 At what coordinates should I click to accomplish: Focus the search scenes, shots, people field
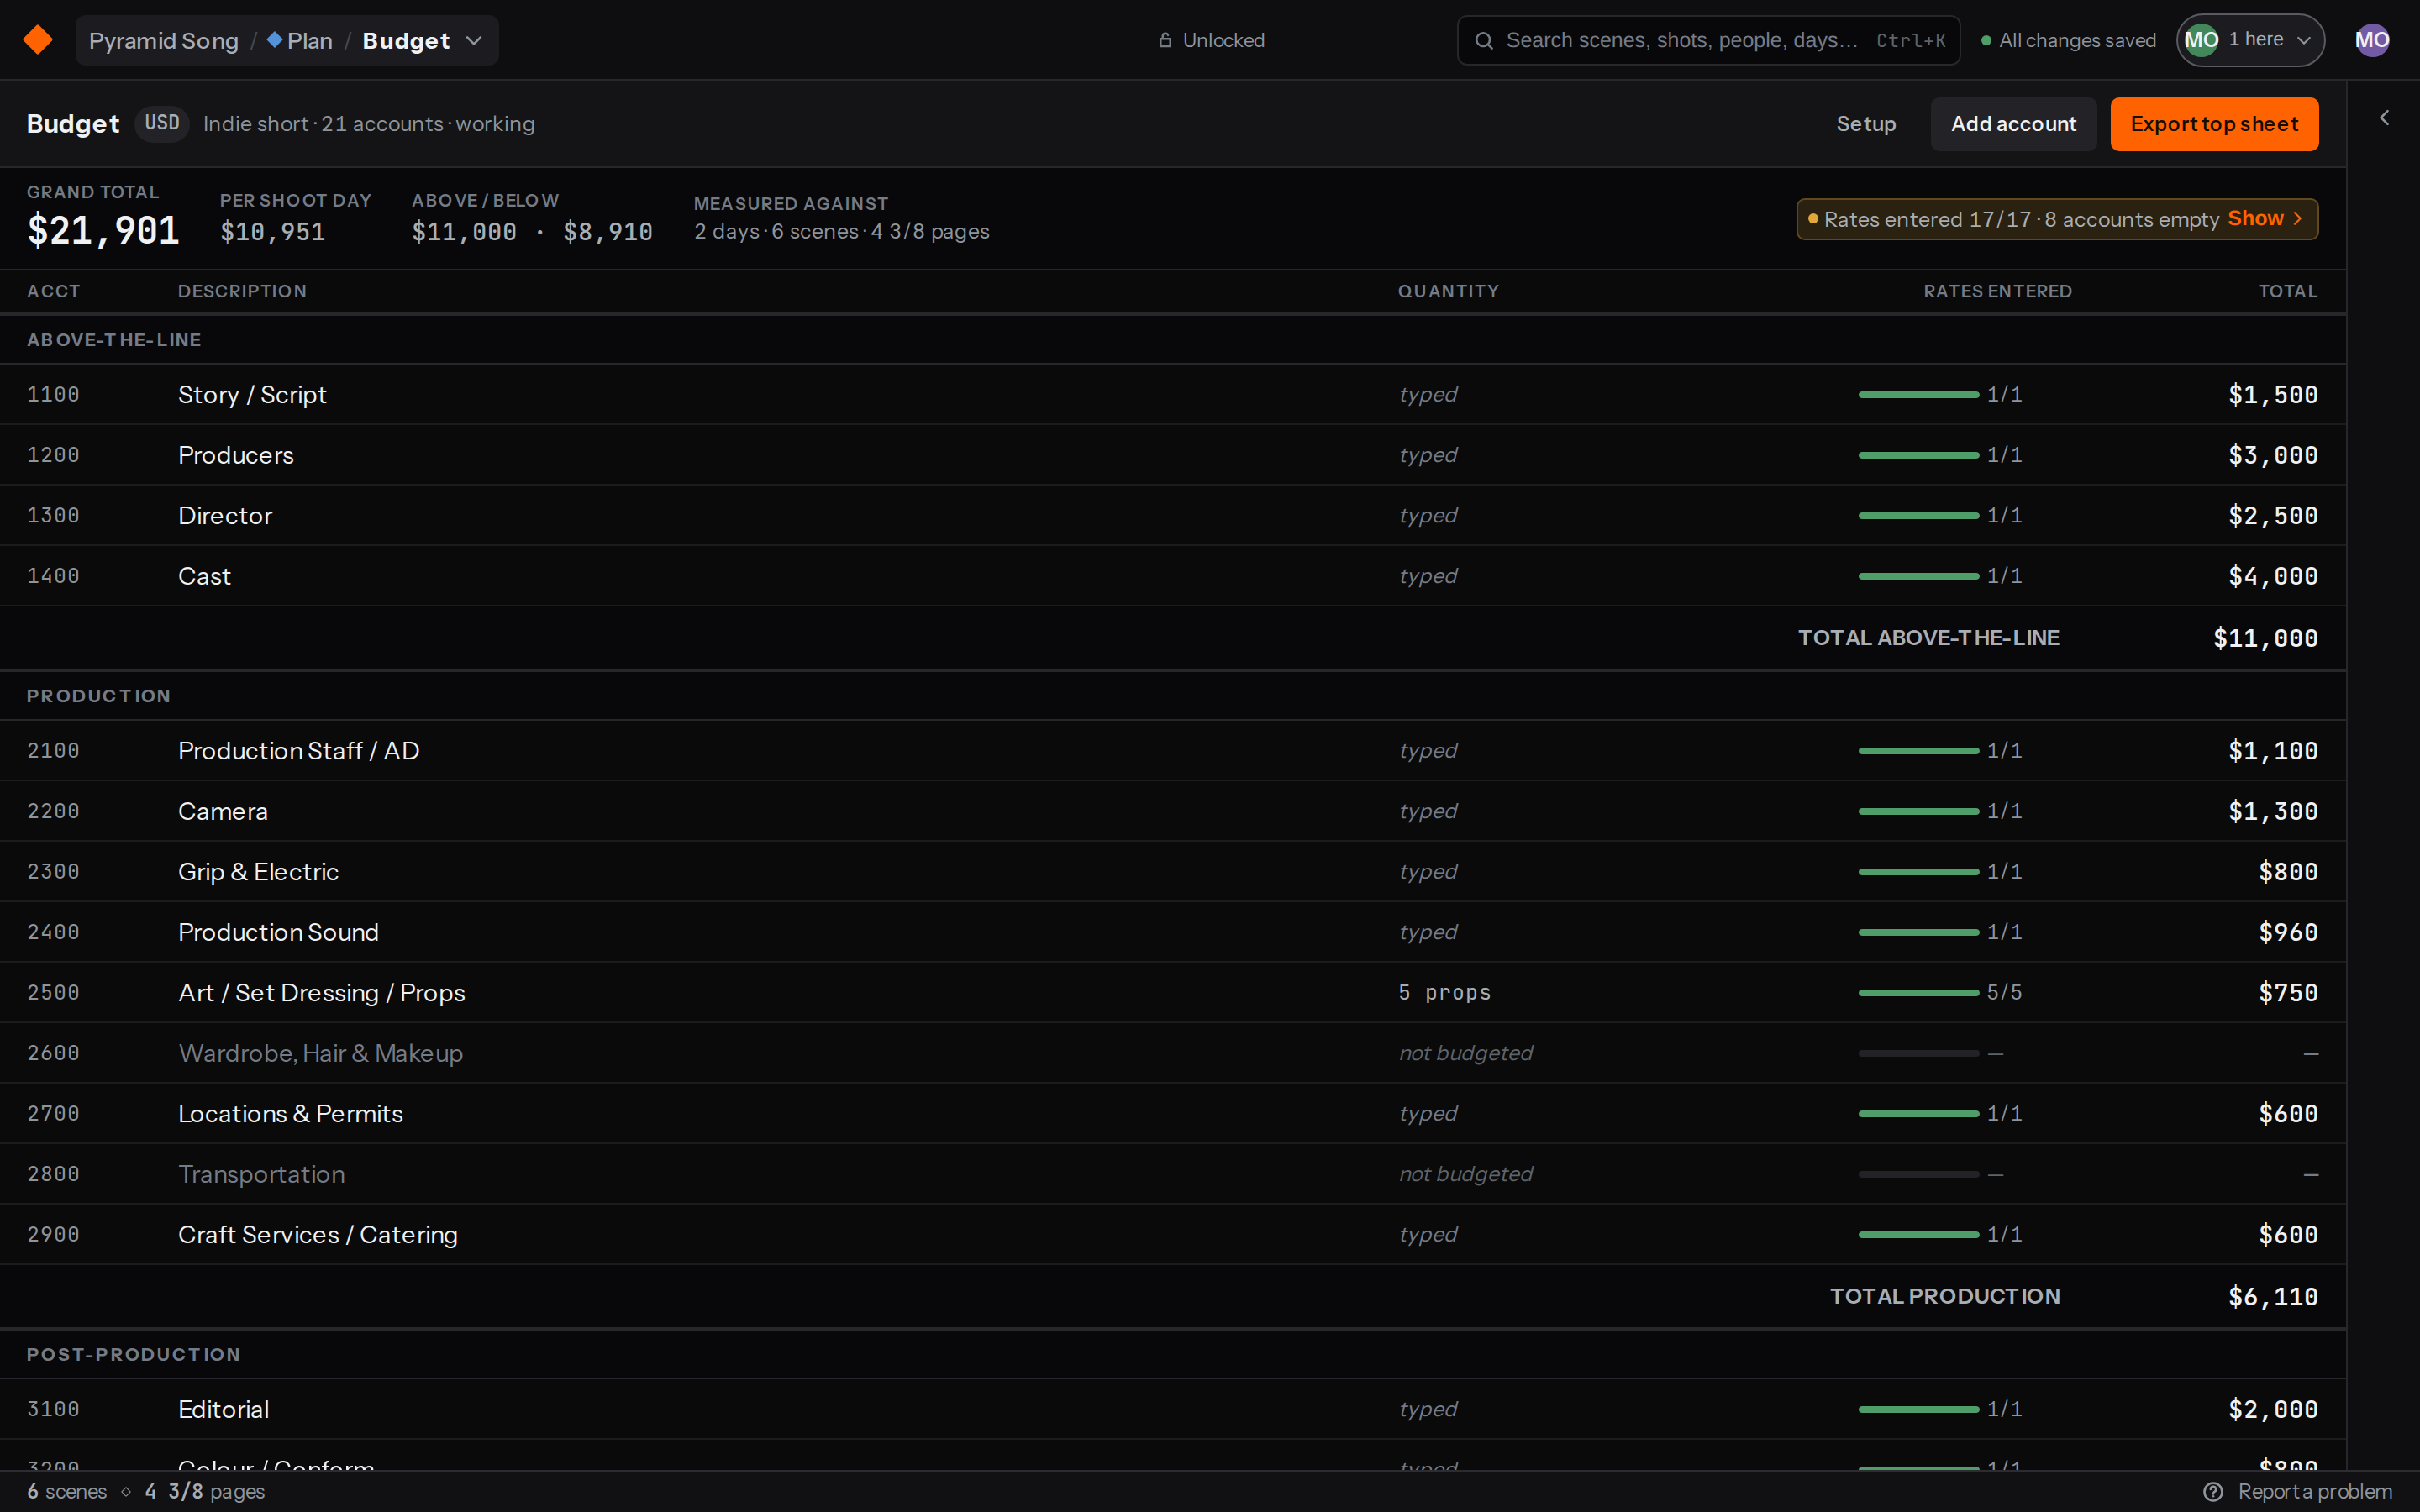coord(1708,40)
